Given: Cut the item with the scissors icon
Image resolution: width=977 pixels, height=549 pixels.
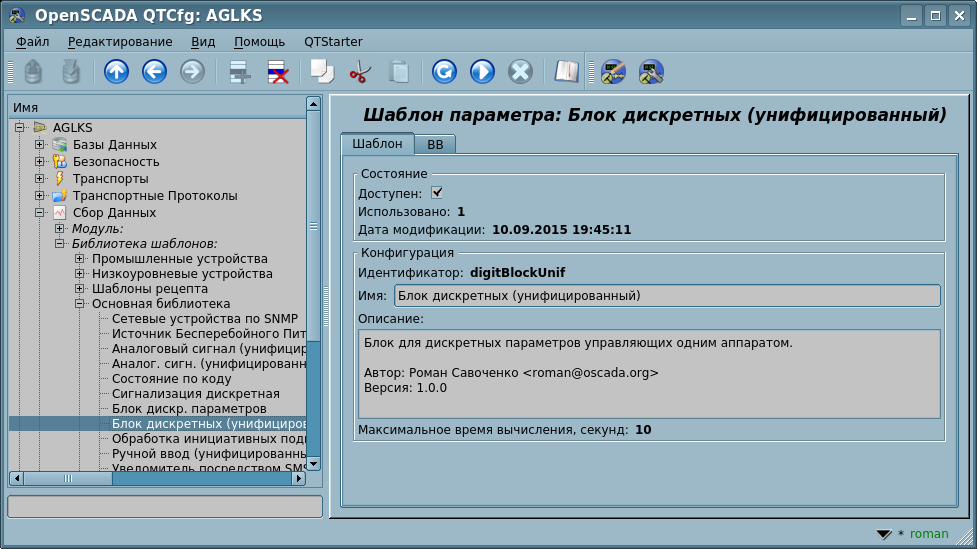Looking at the screenshot, I should (x=360, y=72).
